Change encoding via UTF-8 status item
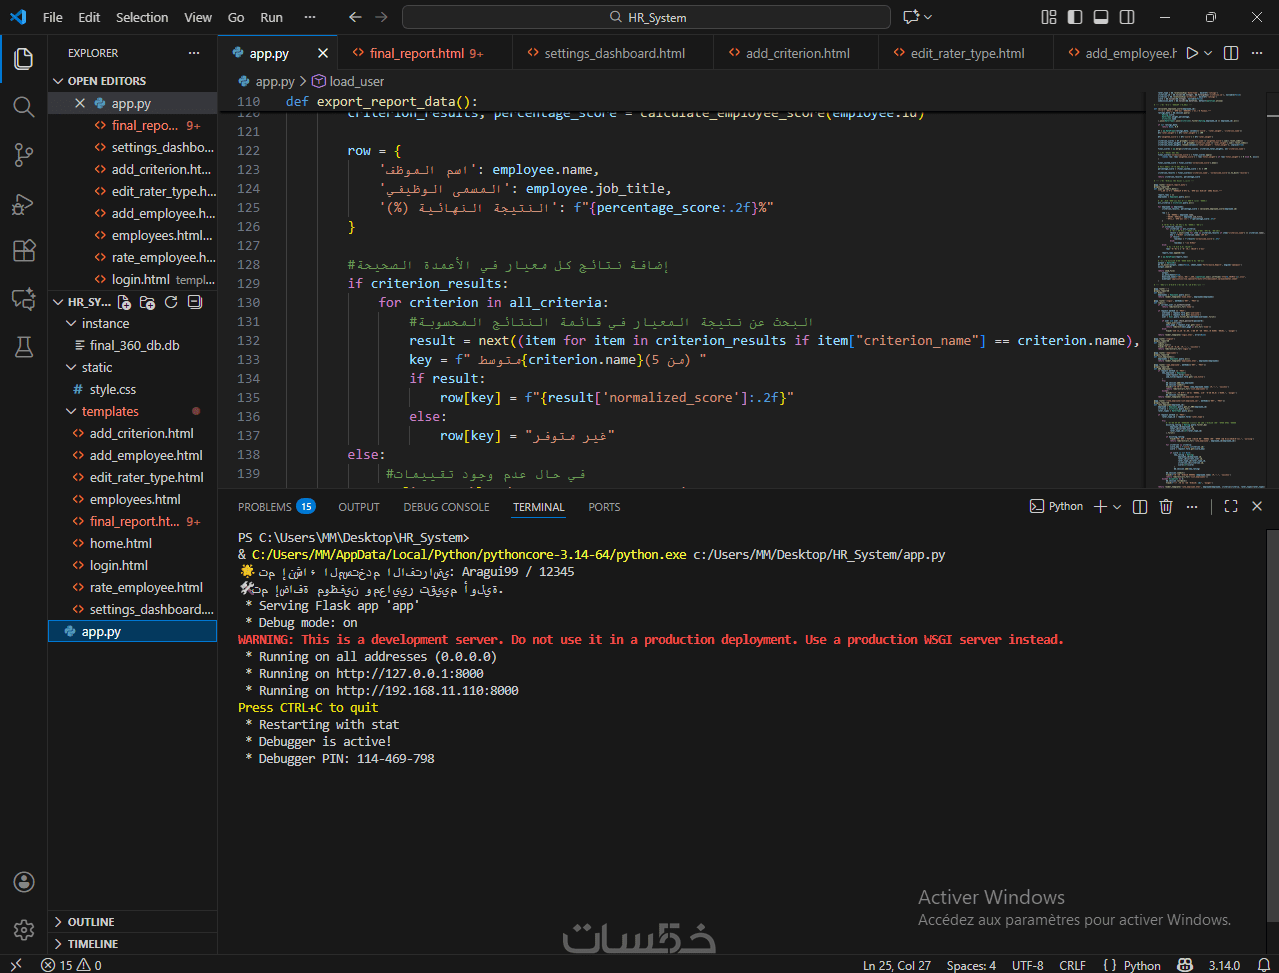This screenshot has width=1279, height=973. click(1027, 965)
